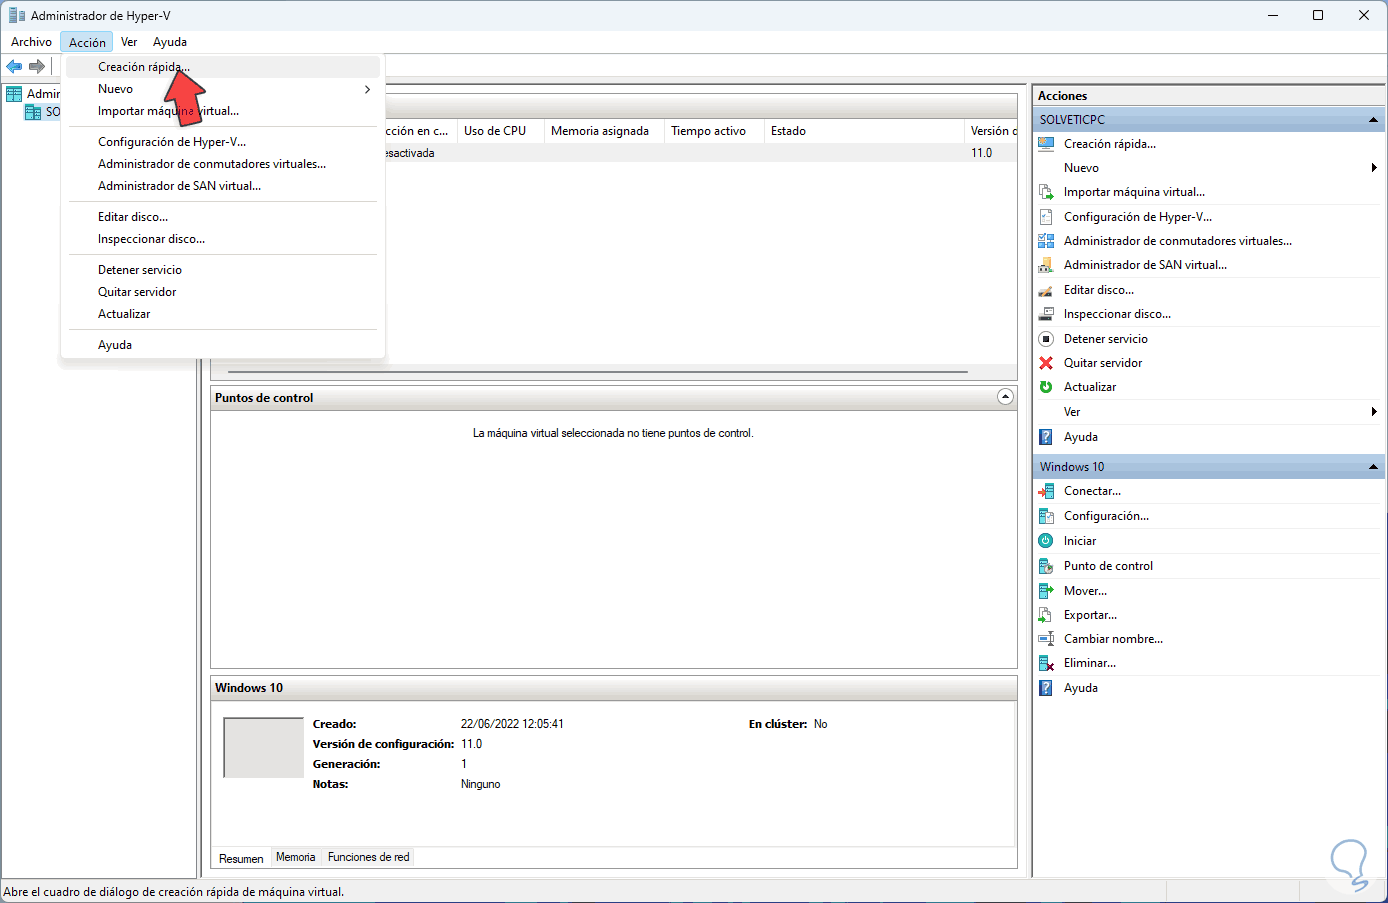Open the Archivo menu

pyautogui.click(x=31, y=42)
